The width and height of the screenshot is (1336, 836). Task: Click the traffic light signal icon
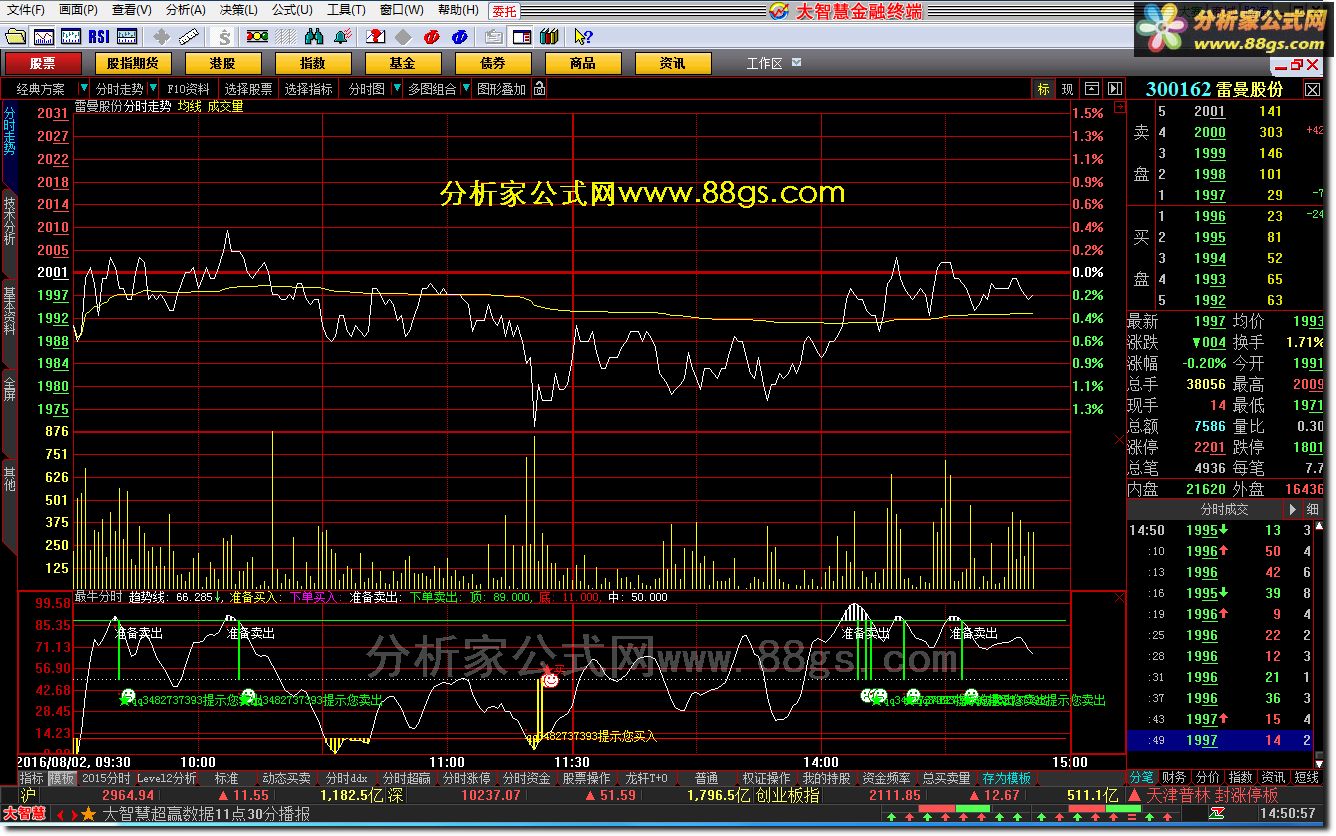(258, 37)
